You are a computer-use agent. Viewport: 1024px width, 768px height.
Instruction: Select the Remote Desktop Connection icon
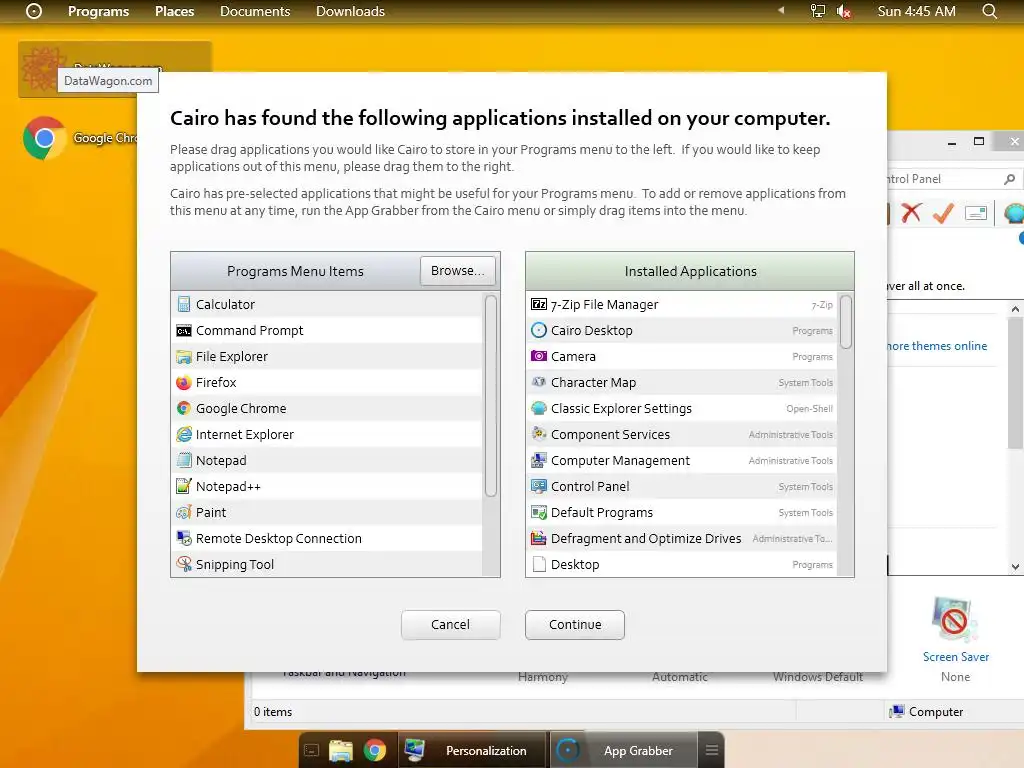tap(184, 538)
